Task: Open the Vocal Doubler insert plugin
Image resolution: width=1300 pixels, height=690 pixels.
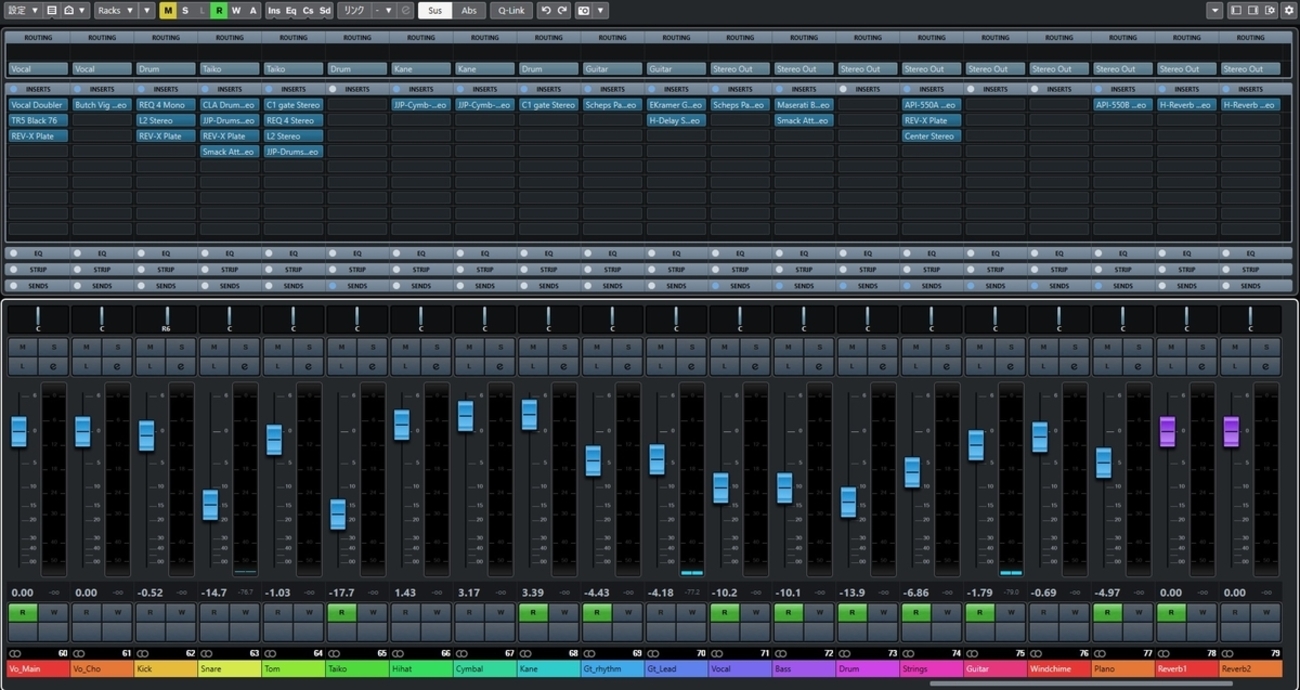Action: (38, 105)
